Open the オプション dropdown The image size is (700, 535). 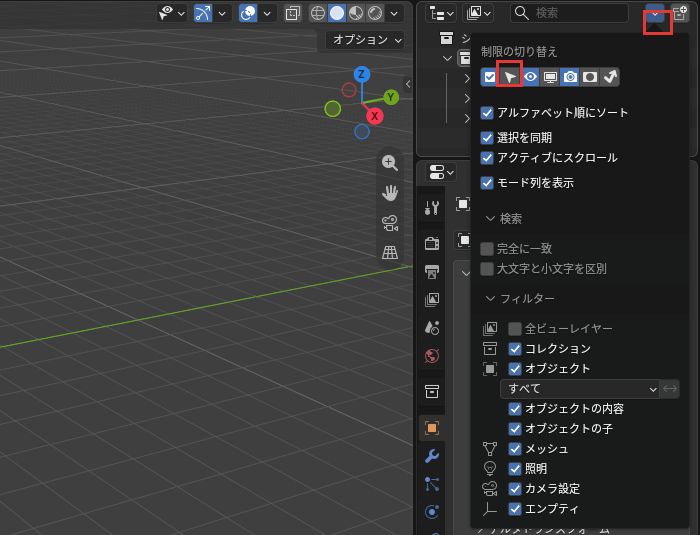coord(366,40)
